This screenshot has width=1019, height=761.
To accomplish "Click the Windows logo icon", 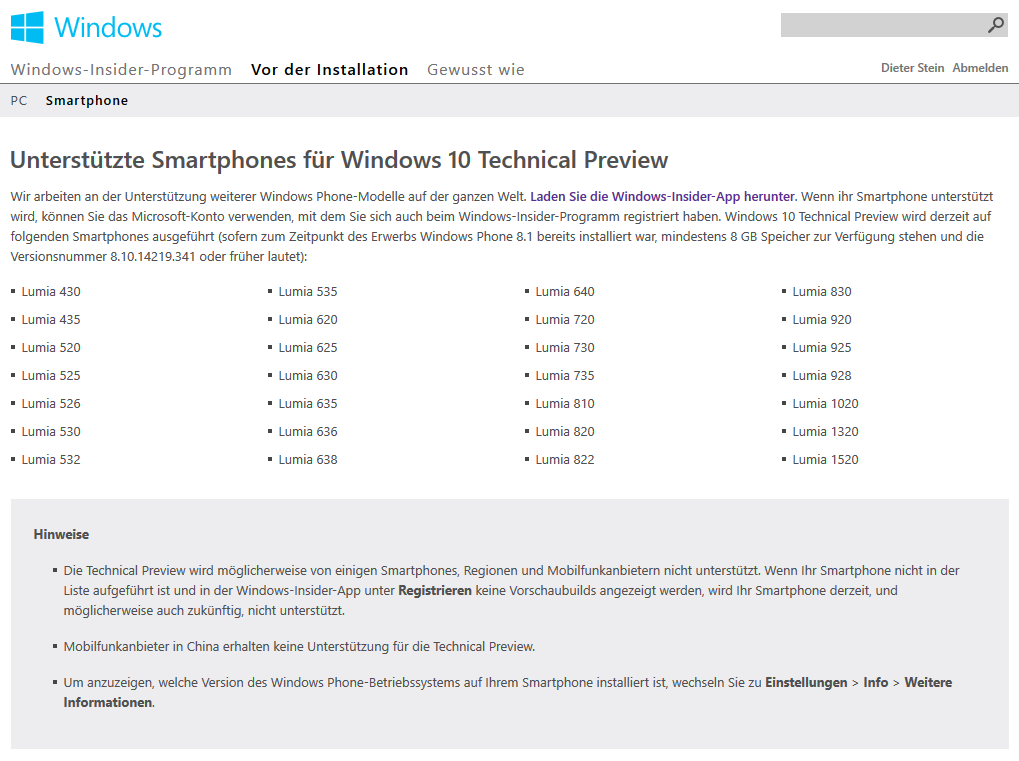I will click(x=27, y=27).
